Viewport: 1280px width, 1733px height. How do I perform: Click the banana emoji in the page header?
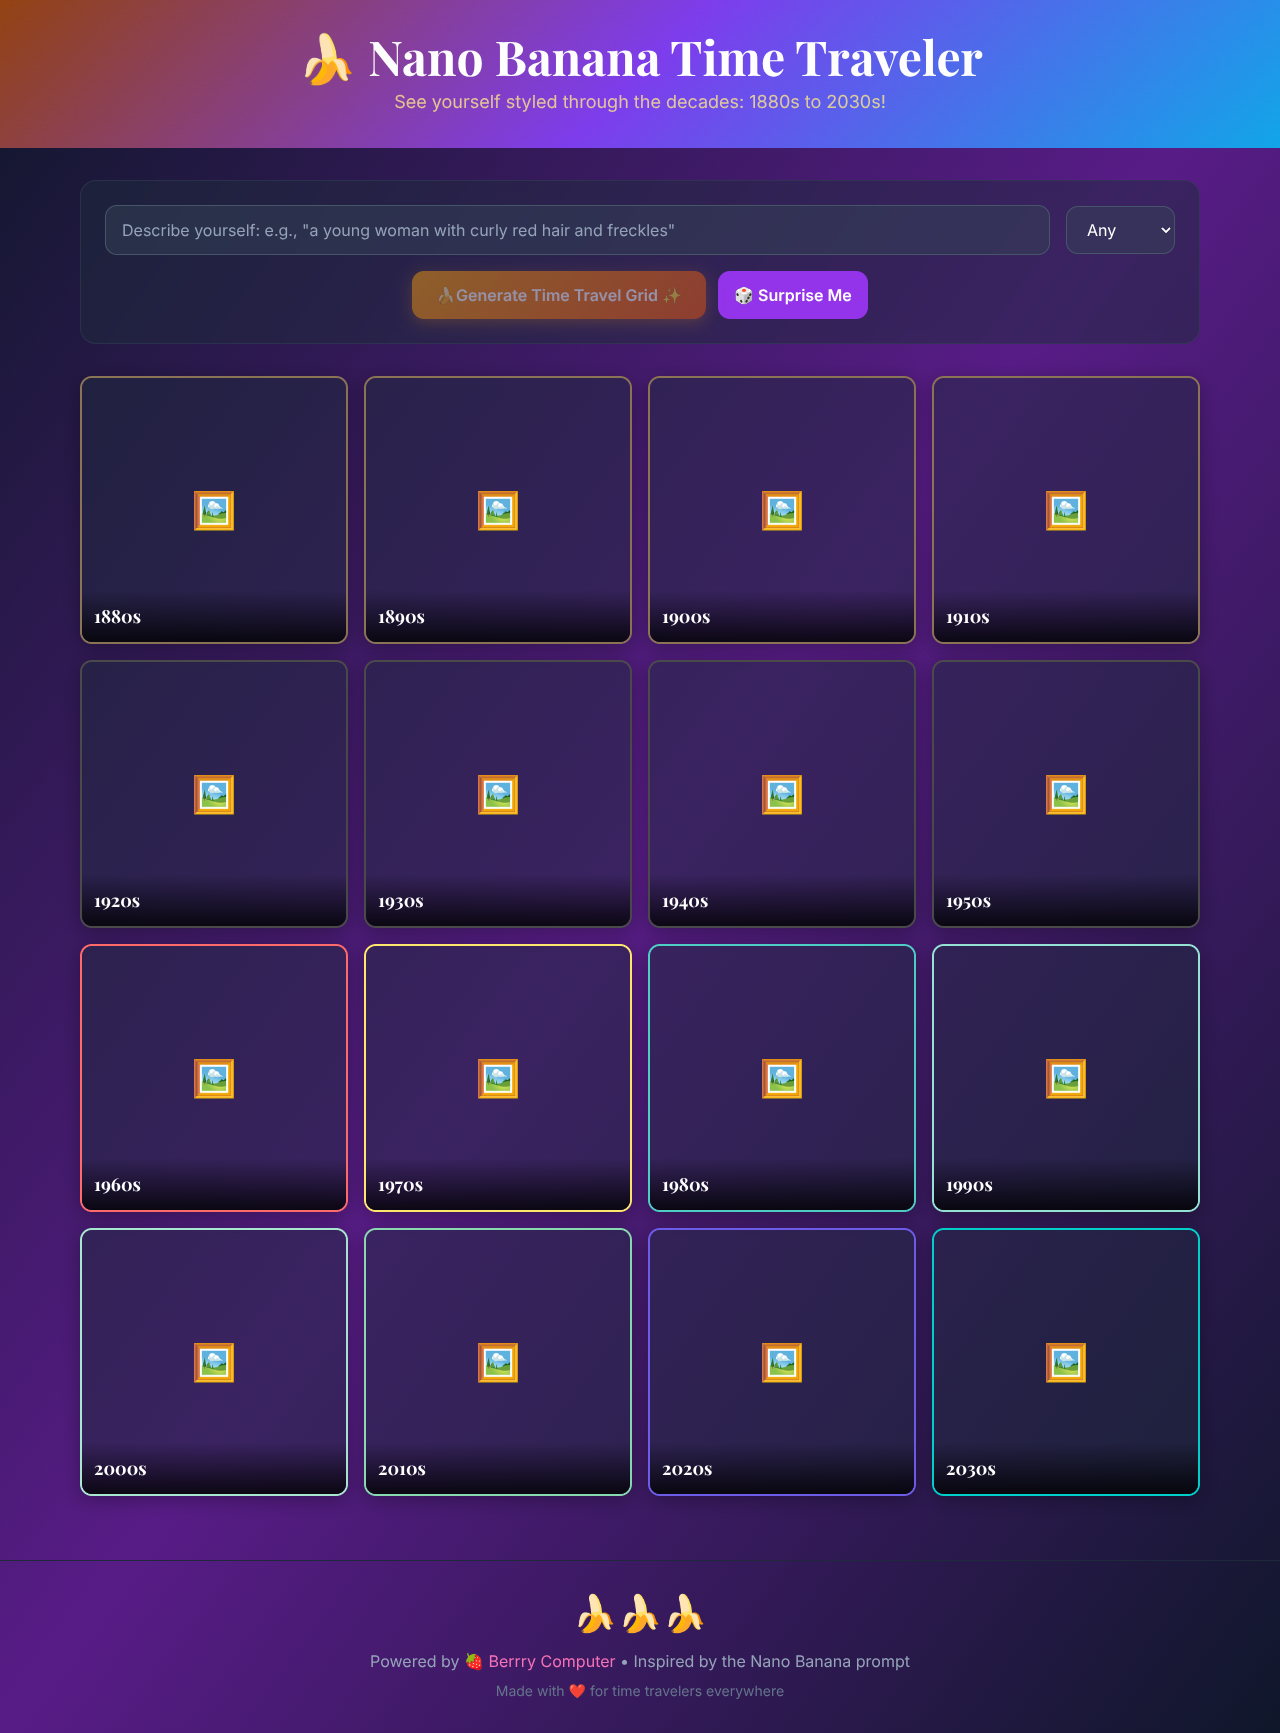[327, 60]
